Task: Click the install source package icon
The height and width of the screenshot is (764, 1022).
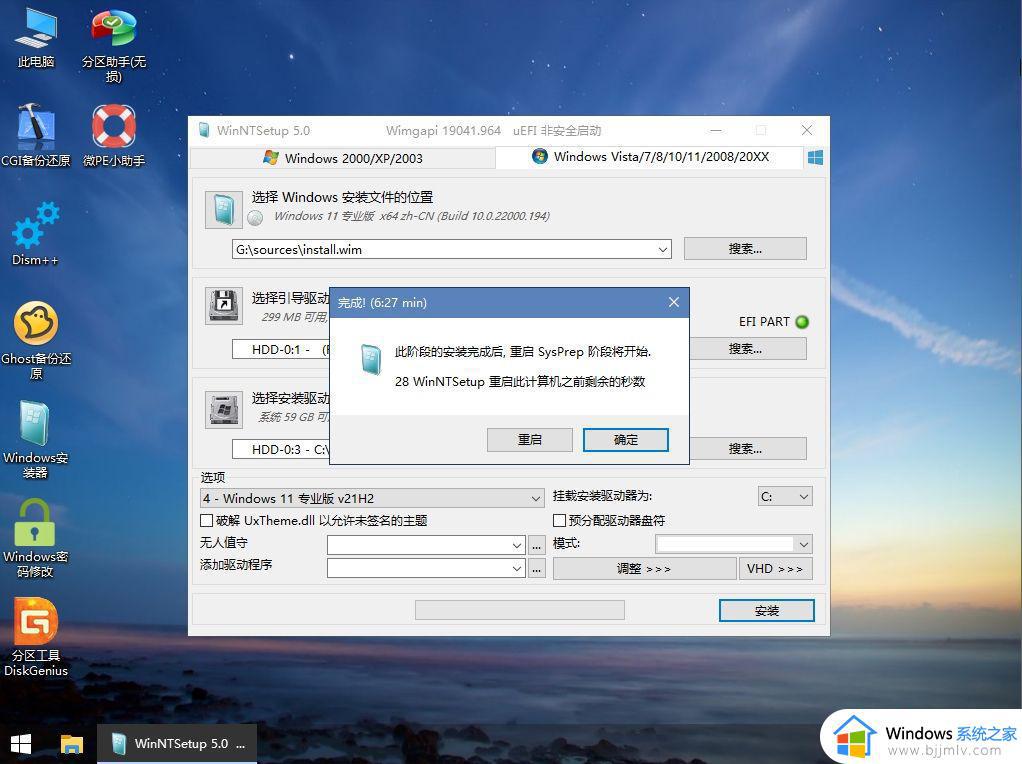Action: 224,209
